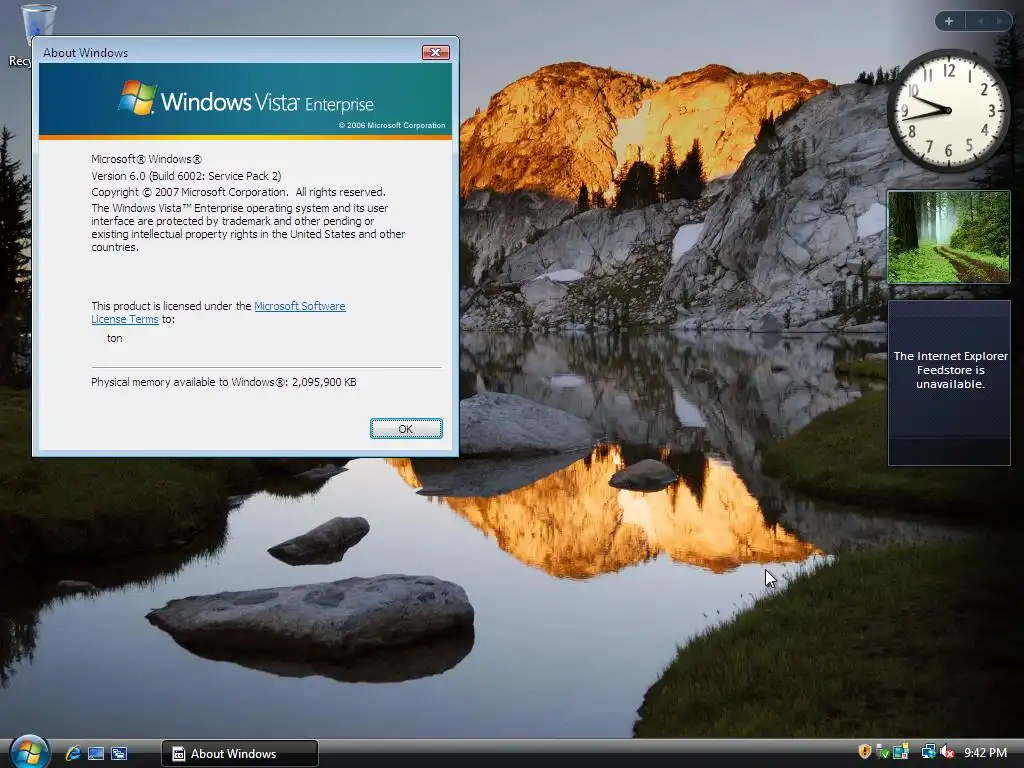Click the About Windows title bar text
1024x768 pixels.
click(x=86, y=53)
